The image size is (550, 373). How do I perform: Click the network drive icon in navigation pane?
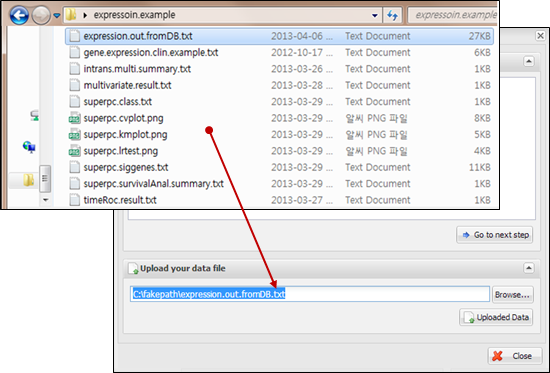pos(34,115)
